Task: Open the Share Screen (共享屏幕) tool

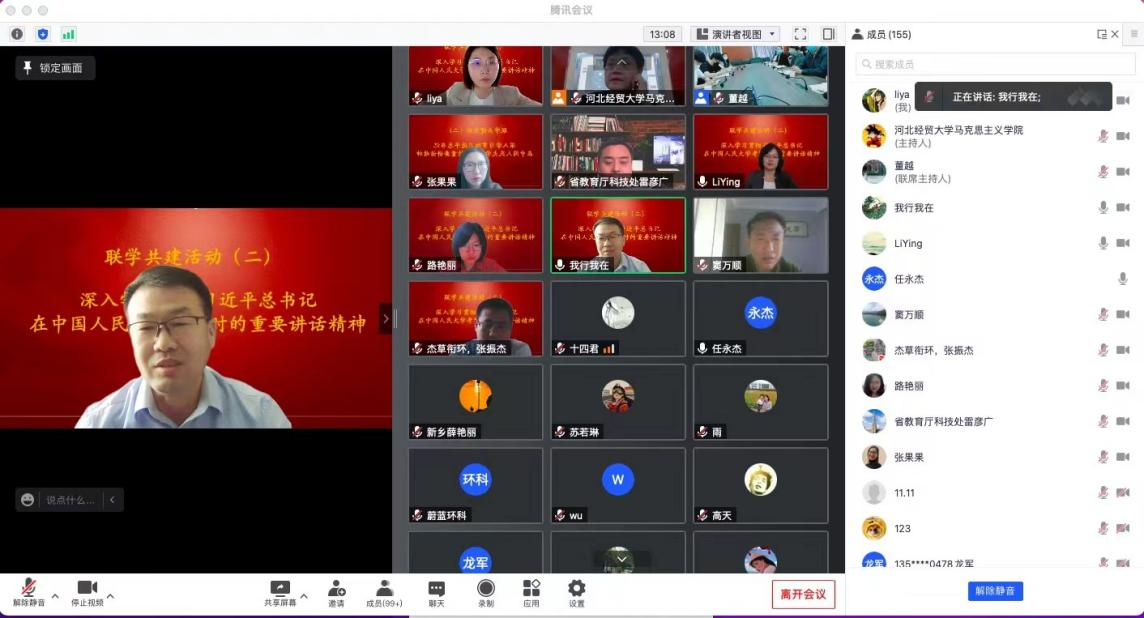Action: [x=280, y=593]
